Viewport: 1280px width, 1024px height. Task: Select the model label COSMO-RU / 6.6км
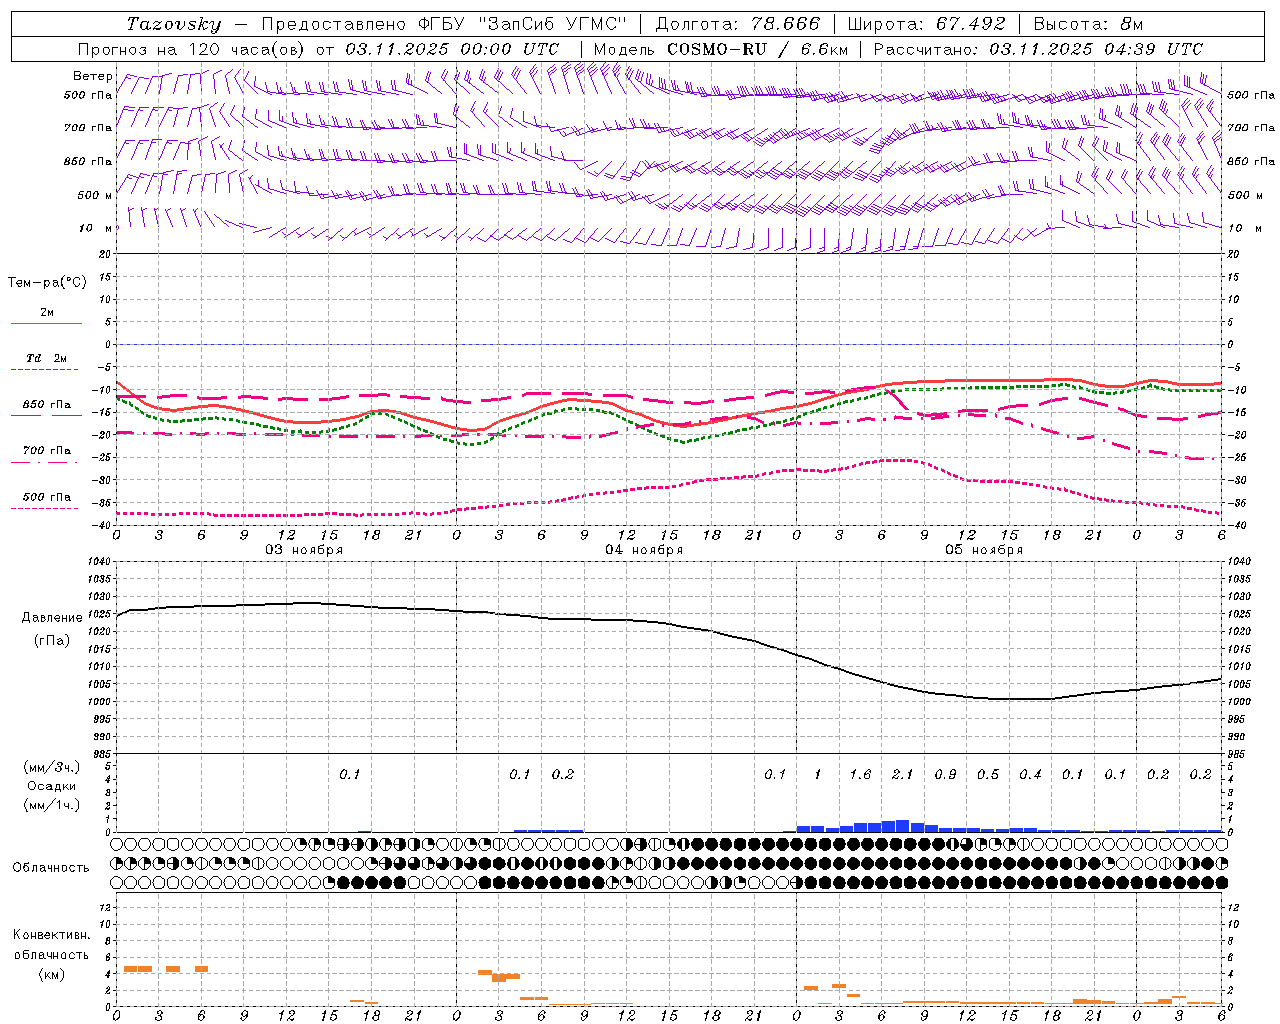(x=757, y=49)
